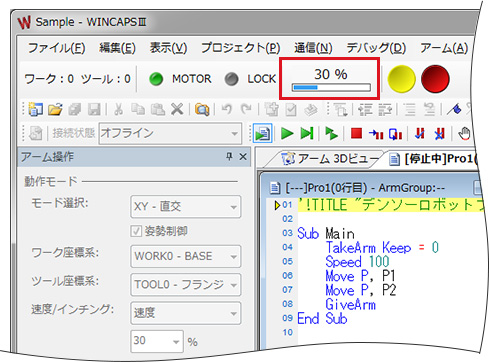Click code line 03 Sub Main
Viewport: 489px width, 362px height.
(x=326, y=233)
